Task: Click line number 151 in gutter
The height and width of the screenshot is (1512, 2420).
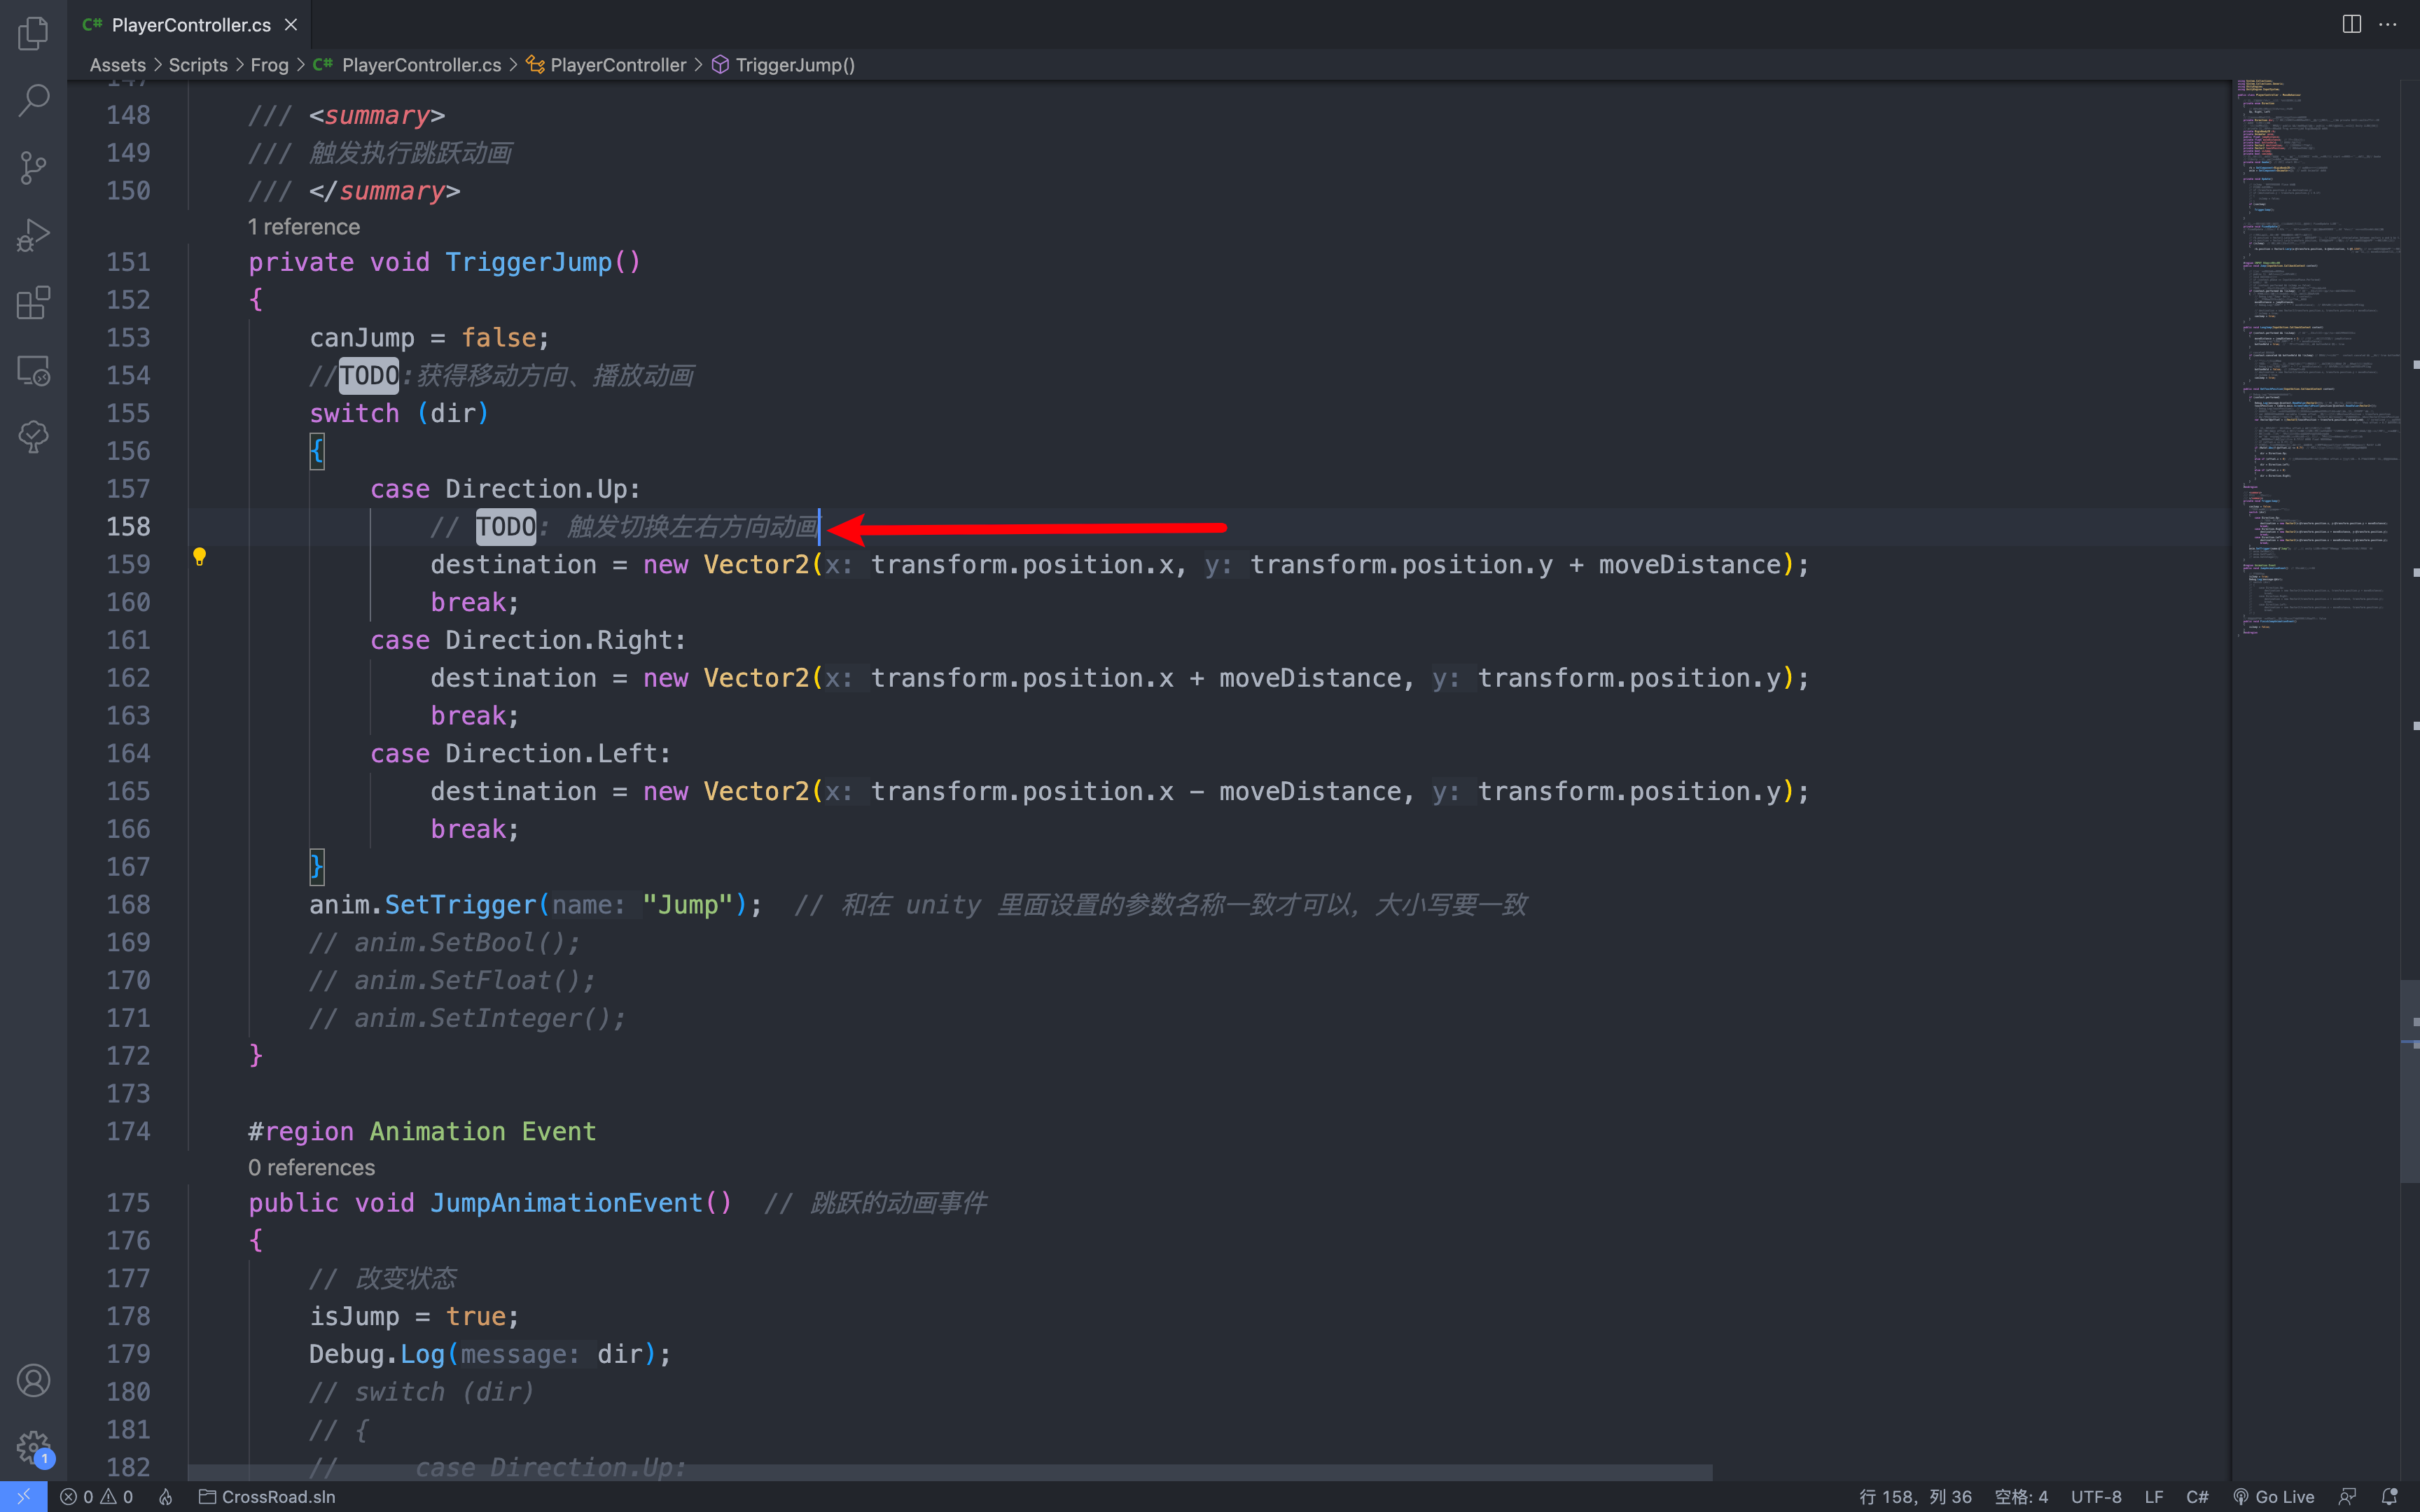Action: coord(128,262)
